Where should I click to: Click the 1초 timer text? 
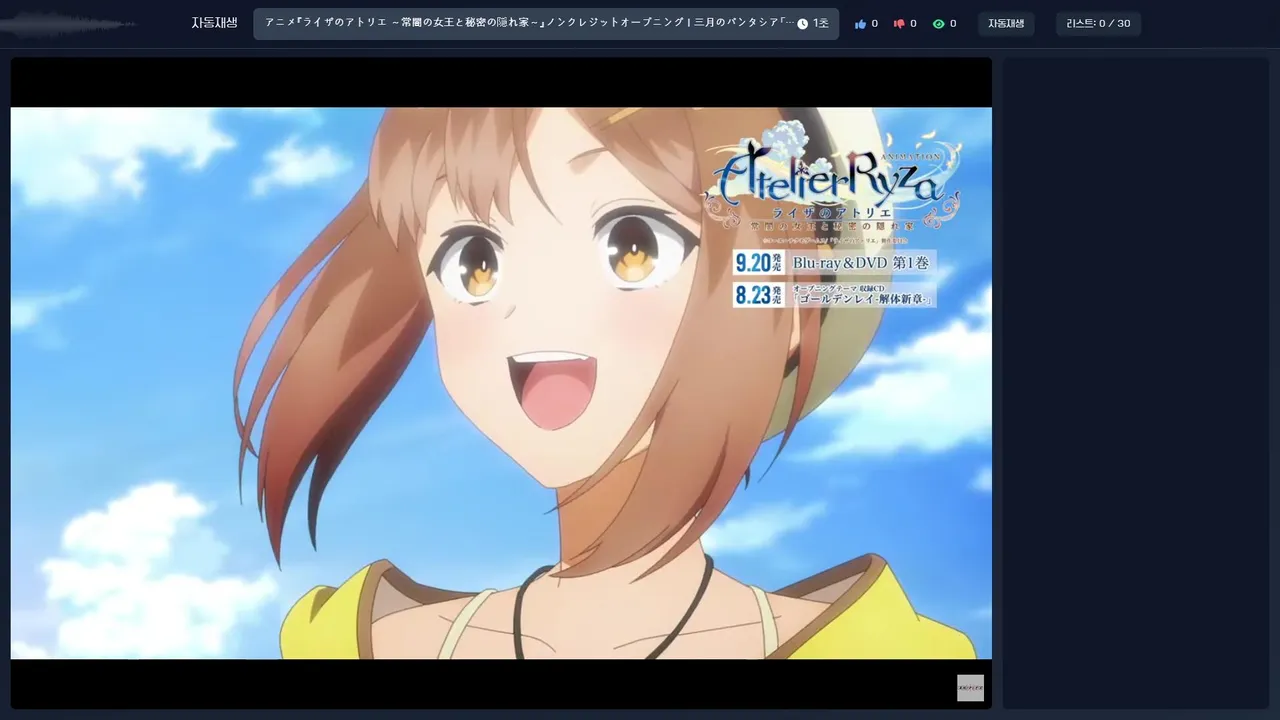coord(821,24)
